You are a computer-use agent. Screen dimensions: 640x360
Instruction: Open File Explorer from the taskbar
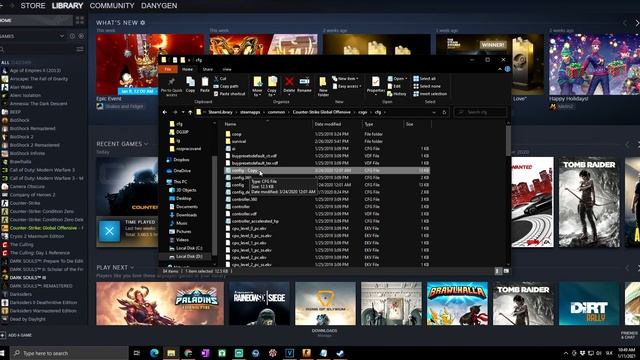pyautogui.click(x=171, y=353)
